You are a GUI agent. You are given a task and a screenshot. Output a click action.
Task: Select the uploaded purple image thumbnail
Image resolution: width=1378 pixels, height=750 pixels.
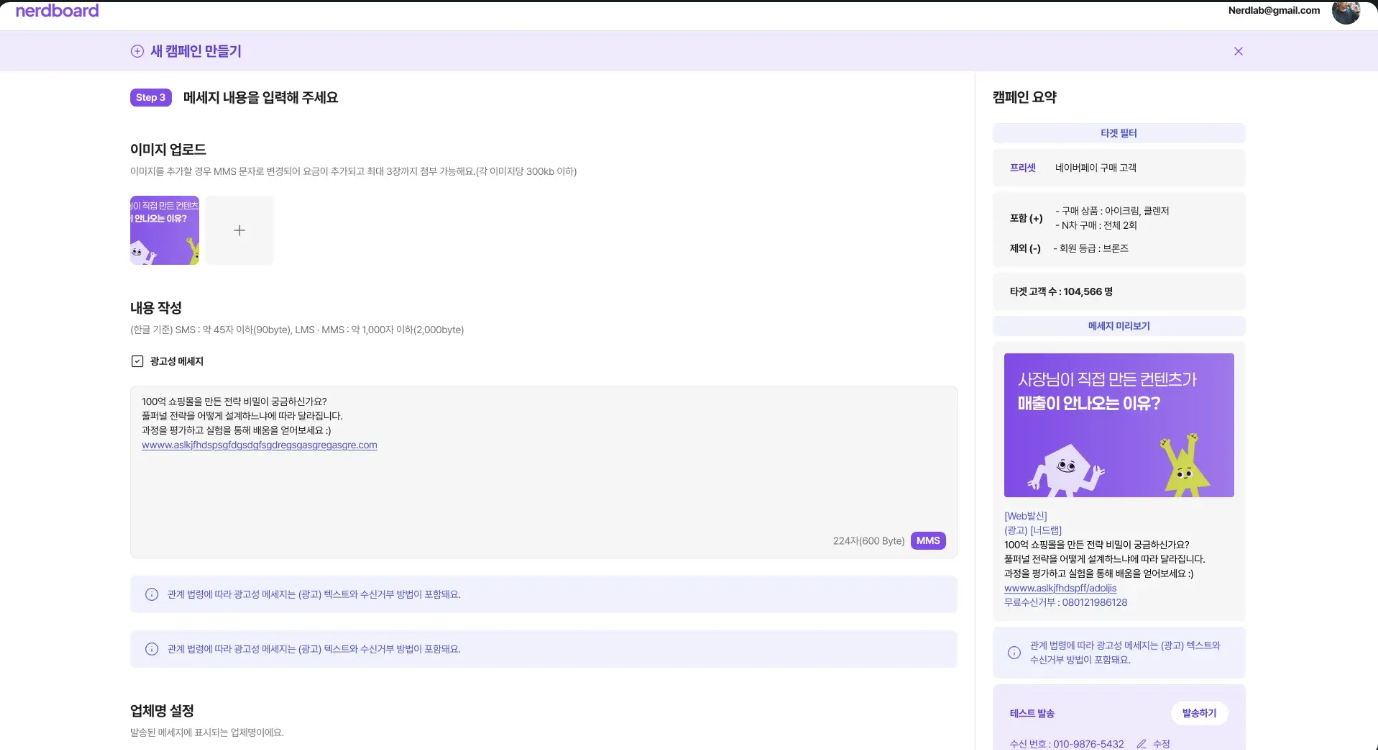164,230
